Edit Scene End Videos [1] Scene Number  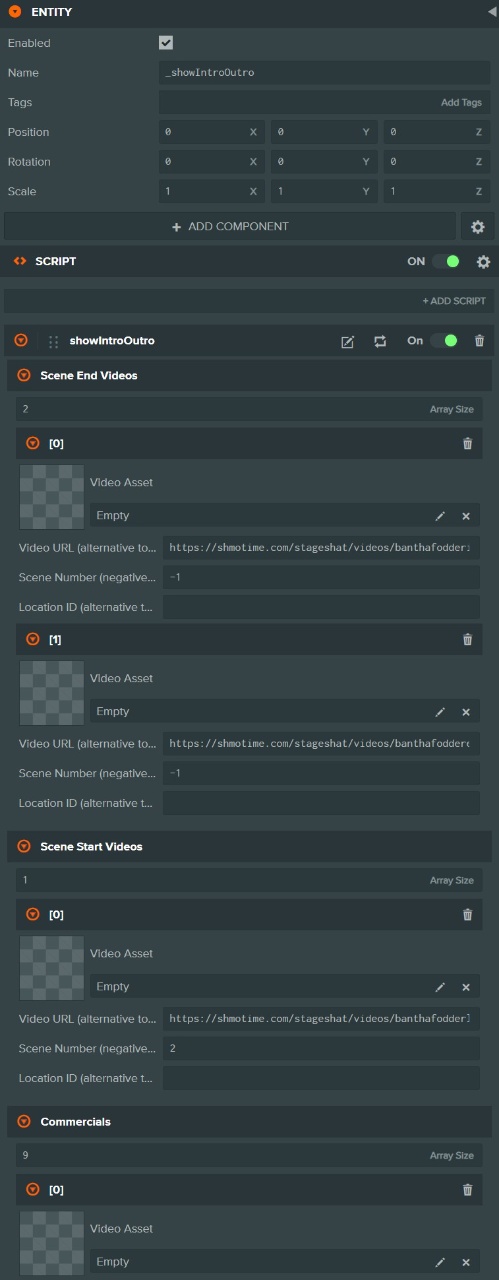[321, 773]
